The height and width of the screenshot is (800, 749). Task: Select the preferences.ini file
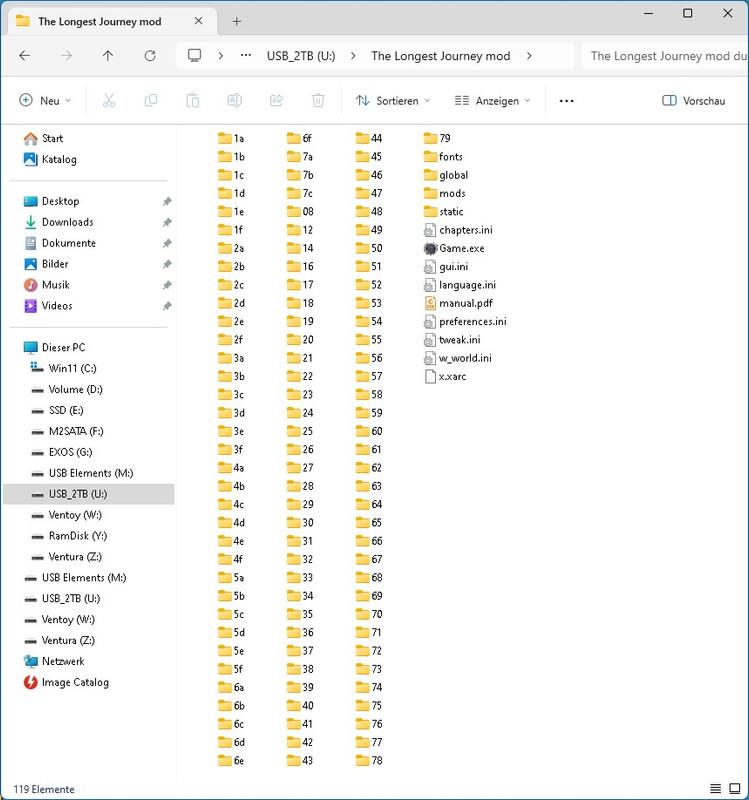(465, 322)
